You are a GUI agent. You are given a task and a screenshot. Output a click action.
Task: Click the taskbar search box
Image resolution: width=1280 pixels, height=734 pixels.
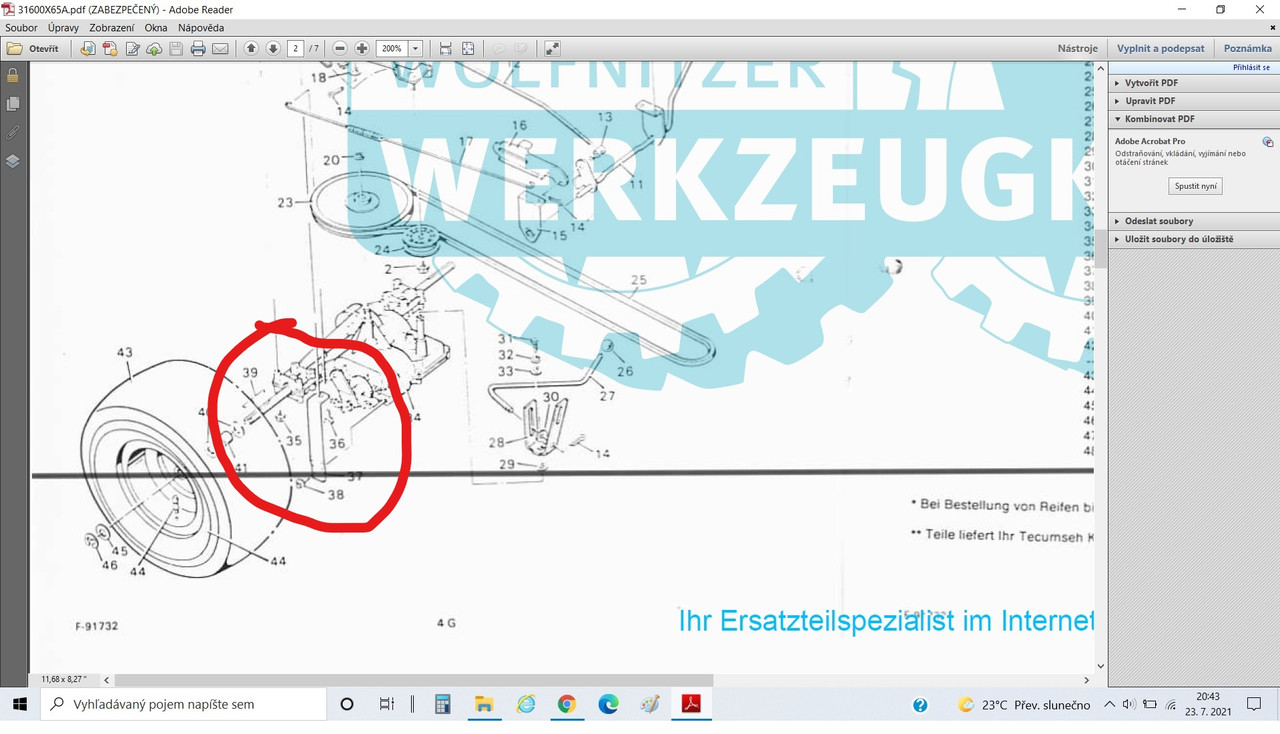(184, 704)
